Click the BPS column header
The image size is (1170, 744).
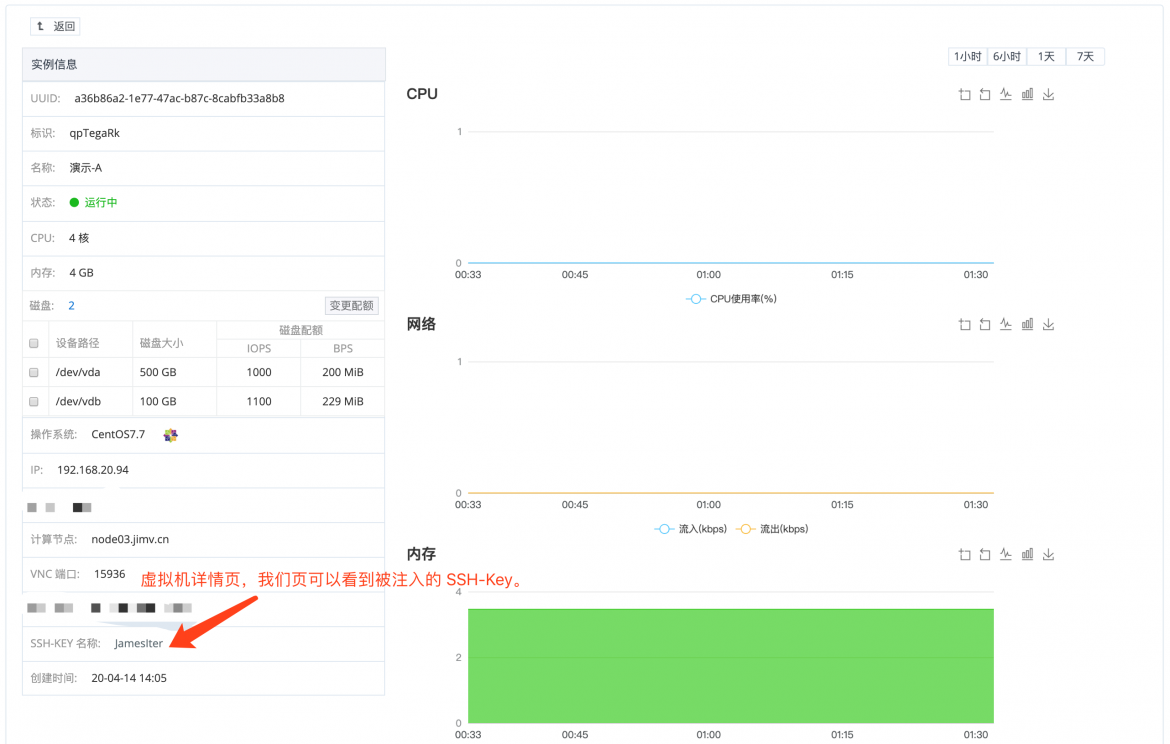(343, 348)
